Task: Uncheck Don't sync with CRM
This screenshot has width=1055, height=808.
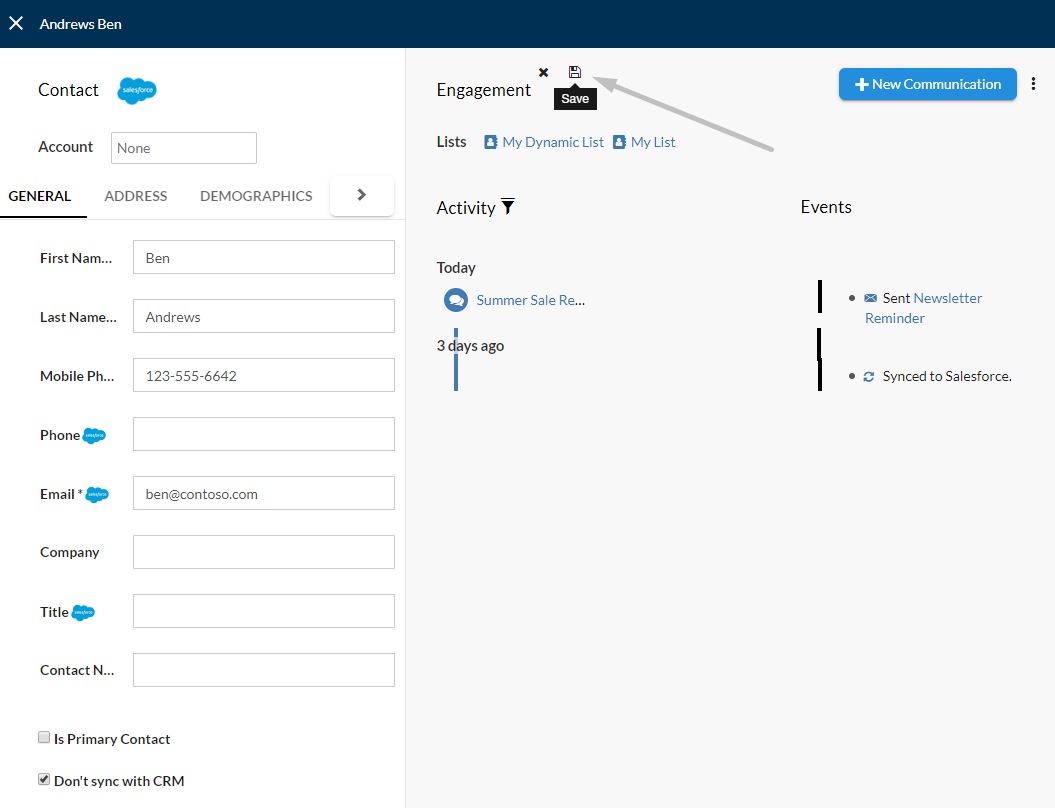Action: [44, 779]
